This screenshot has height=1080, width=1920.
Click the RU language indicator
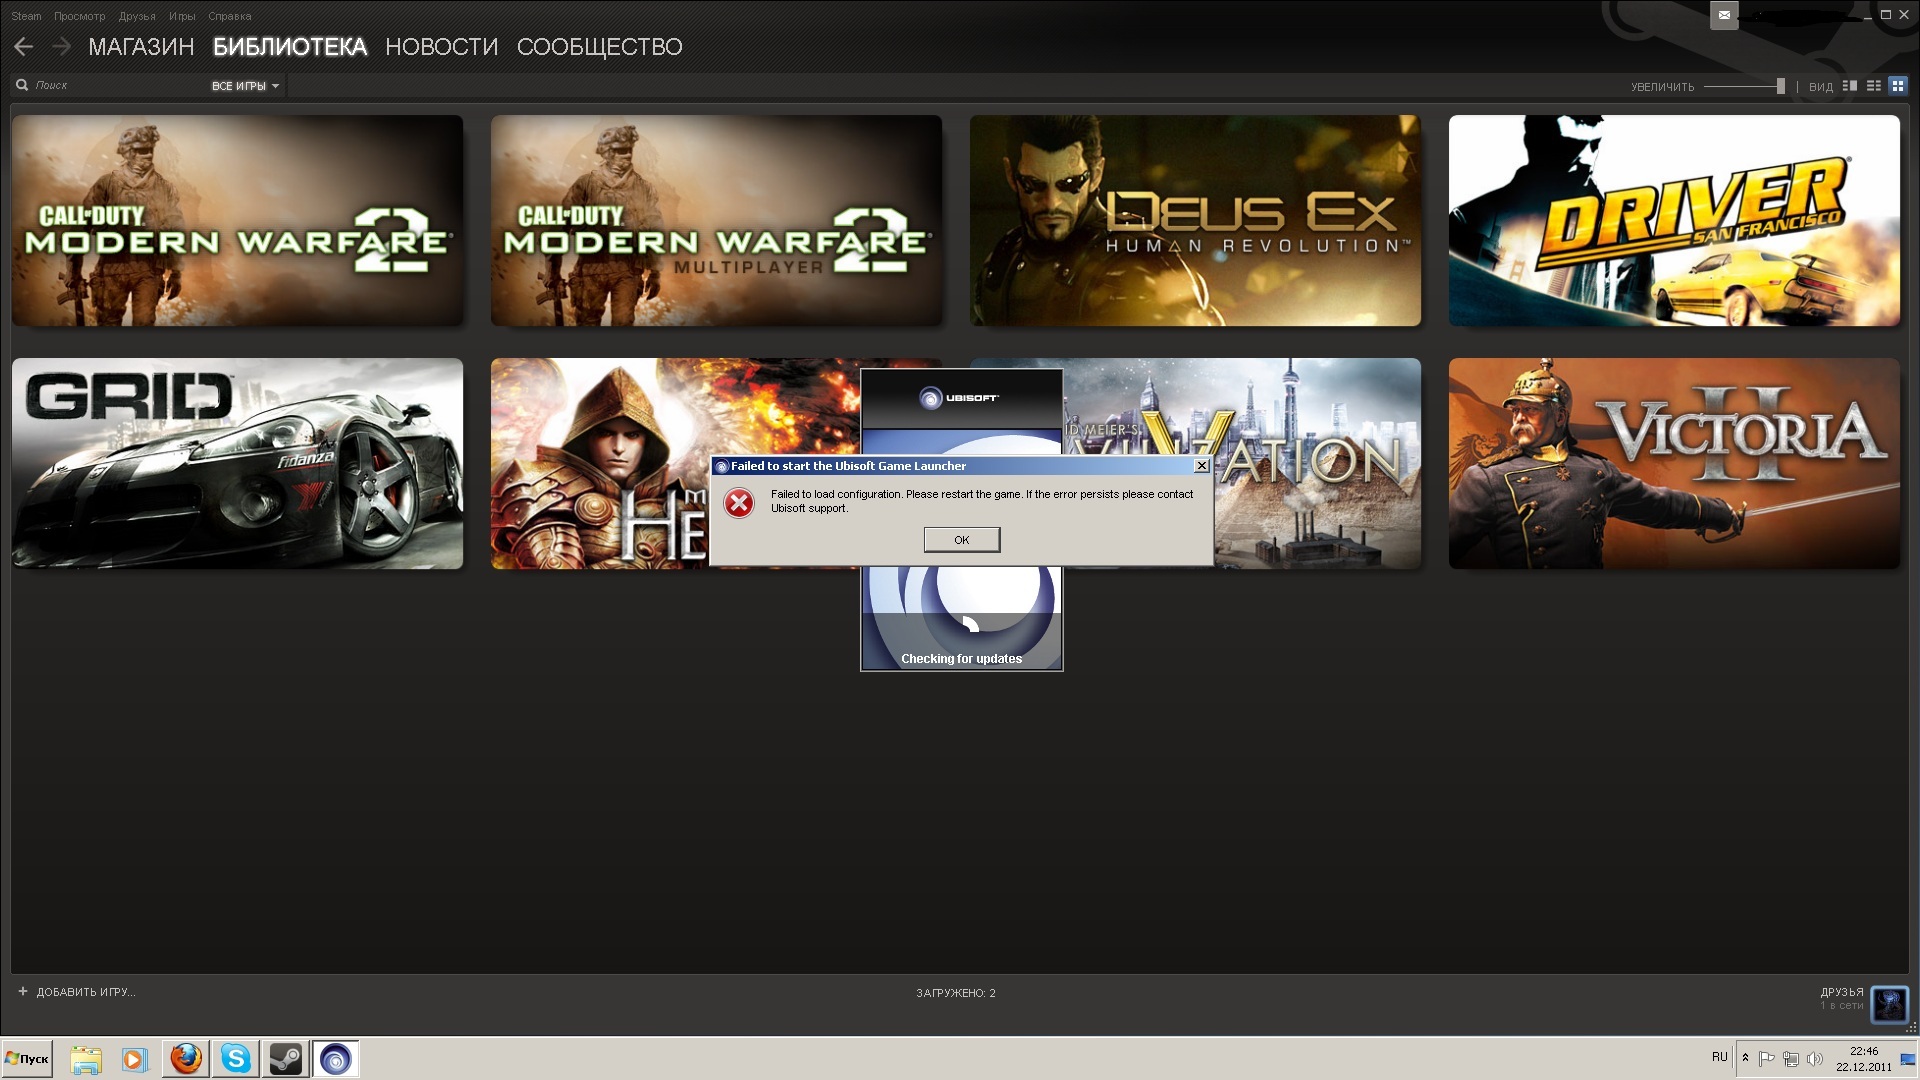[1719, 1057]
